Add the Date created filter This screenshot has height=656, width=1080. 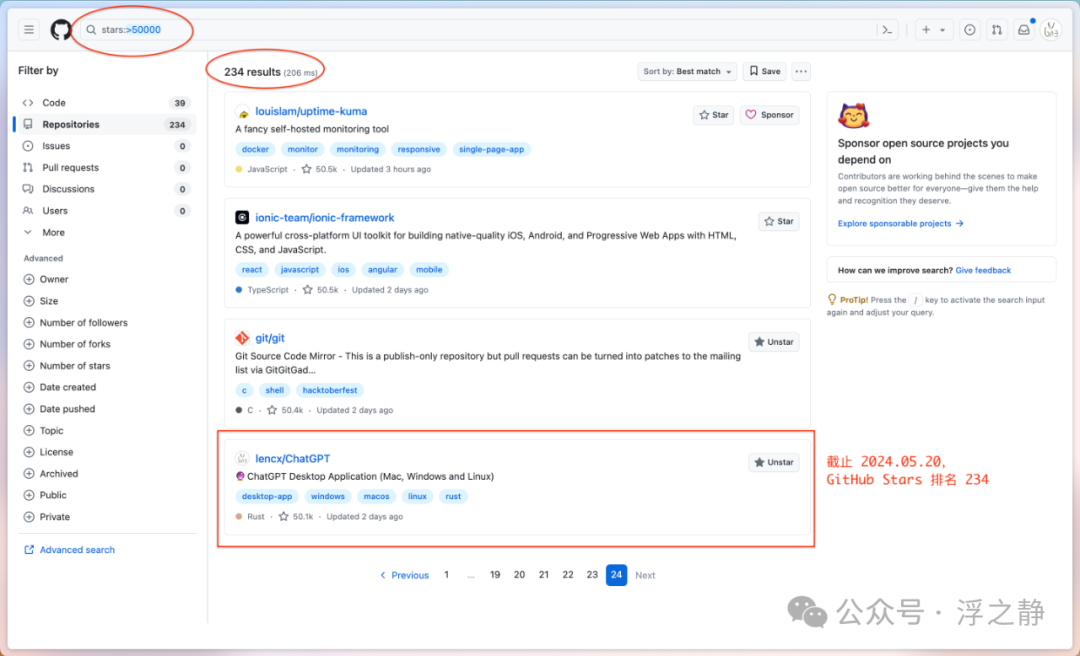[60, 387]
